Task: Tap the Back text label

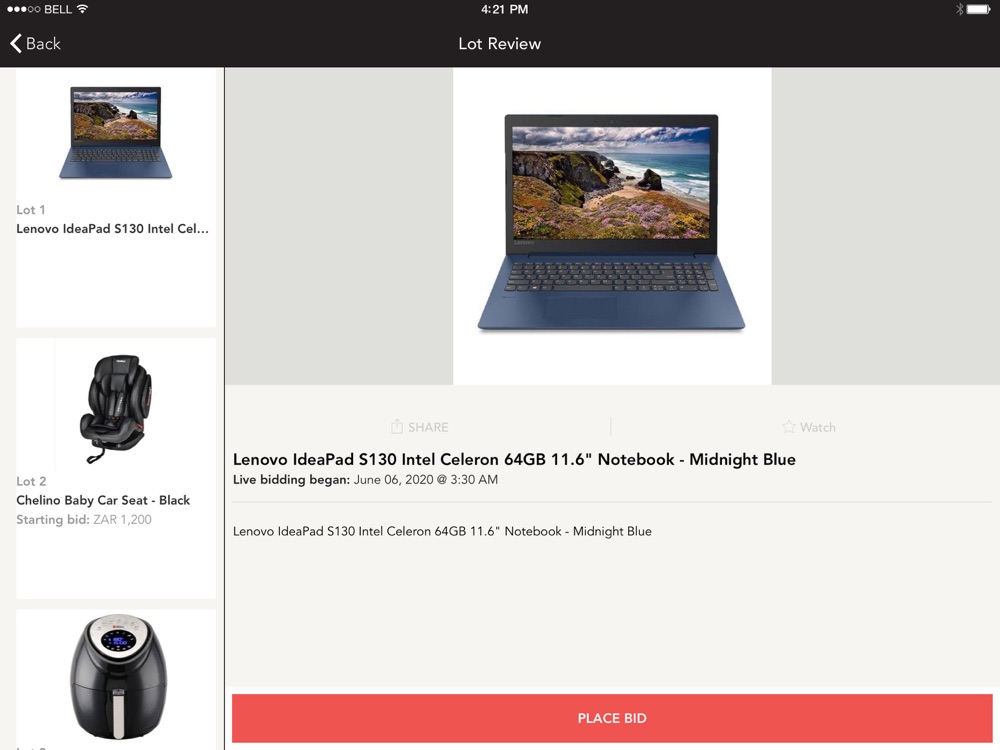Action: [x=43, y=43]
